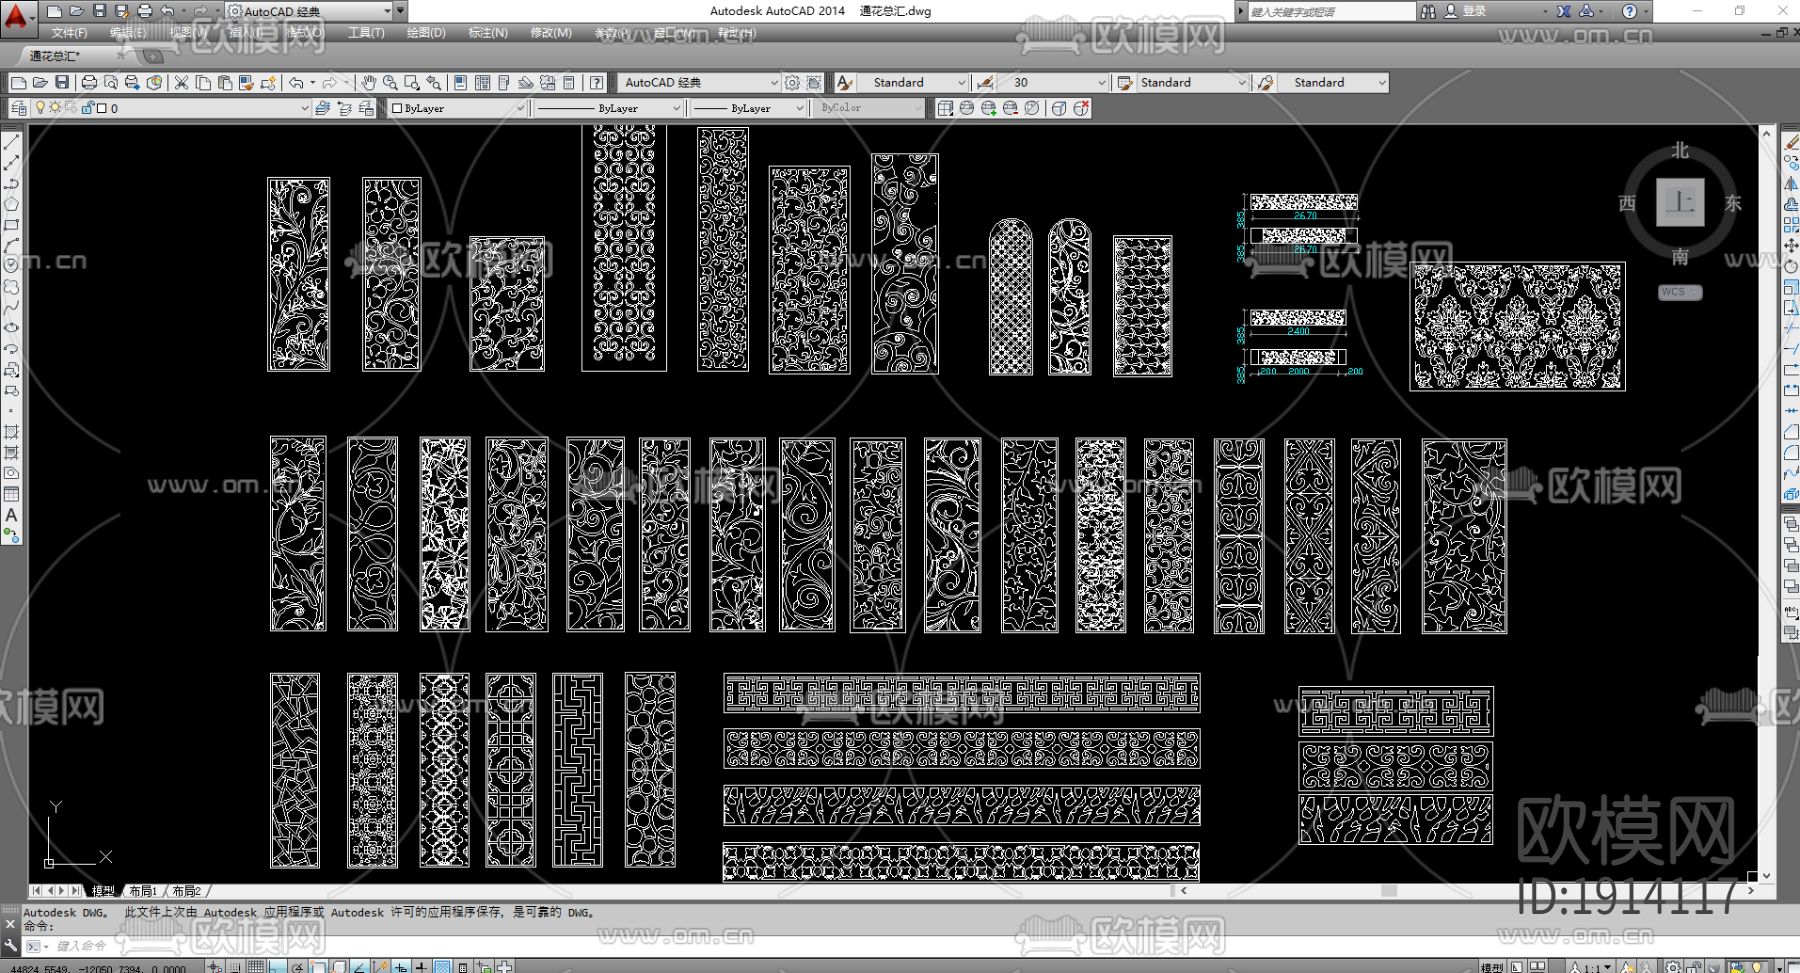Click the binoculars search icon
The image size is (1800, 973).
tap(1428, 11)
